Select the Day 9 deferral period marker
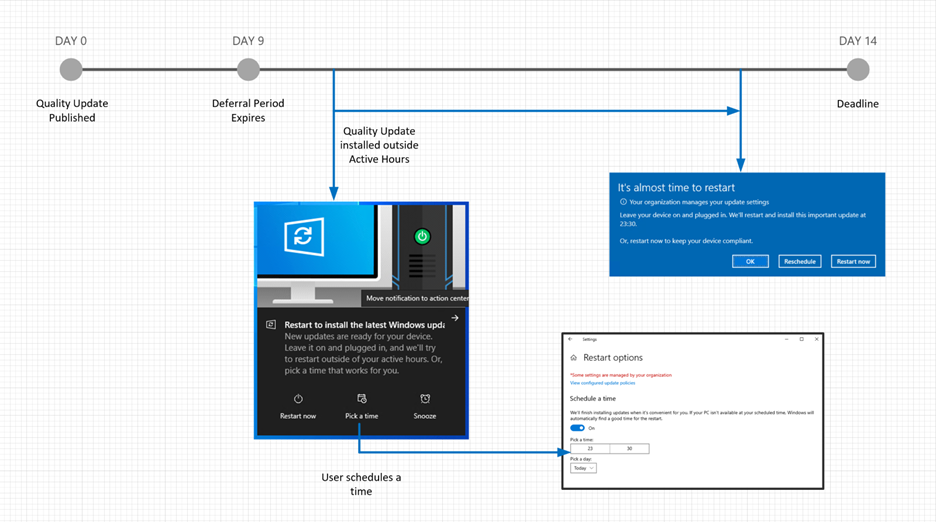 tap(248, 69)
